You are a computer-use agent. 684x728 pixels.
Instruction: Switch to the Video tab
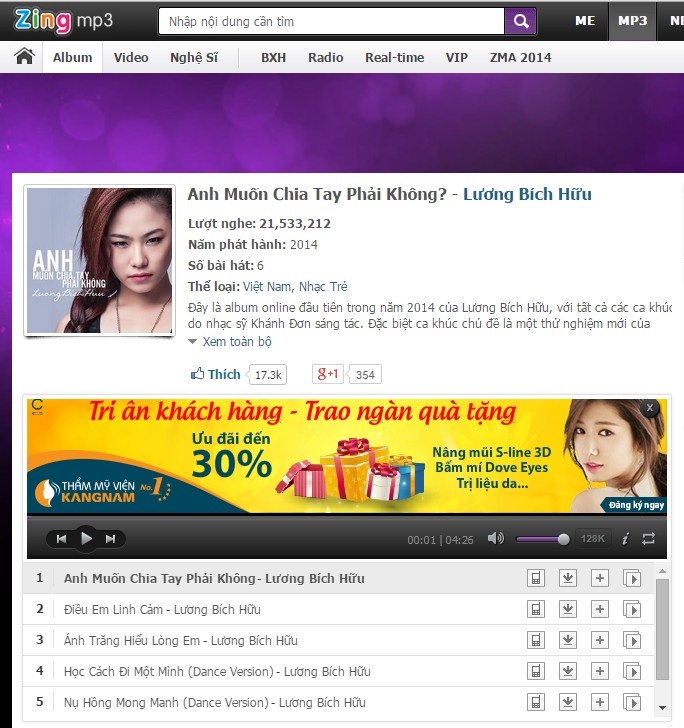[x=131, y=57]
